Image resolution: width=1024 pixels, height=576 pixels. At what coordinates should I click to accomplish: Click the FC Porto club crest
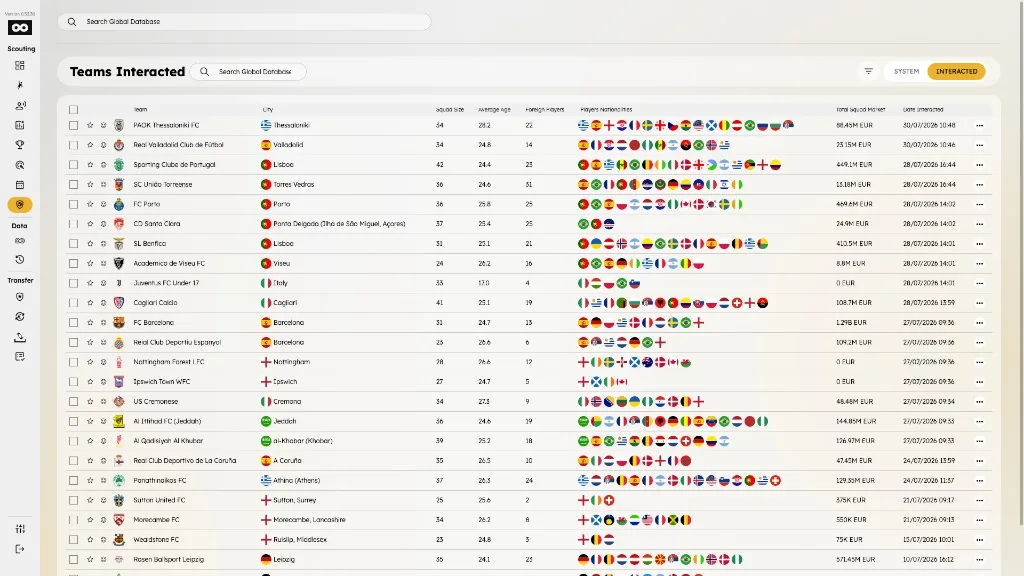point(119,204)
